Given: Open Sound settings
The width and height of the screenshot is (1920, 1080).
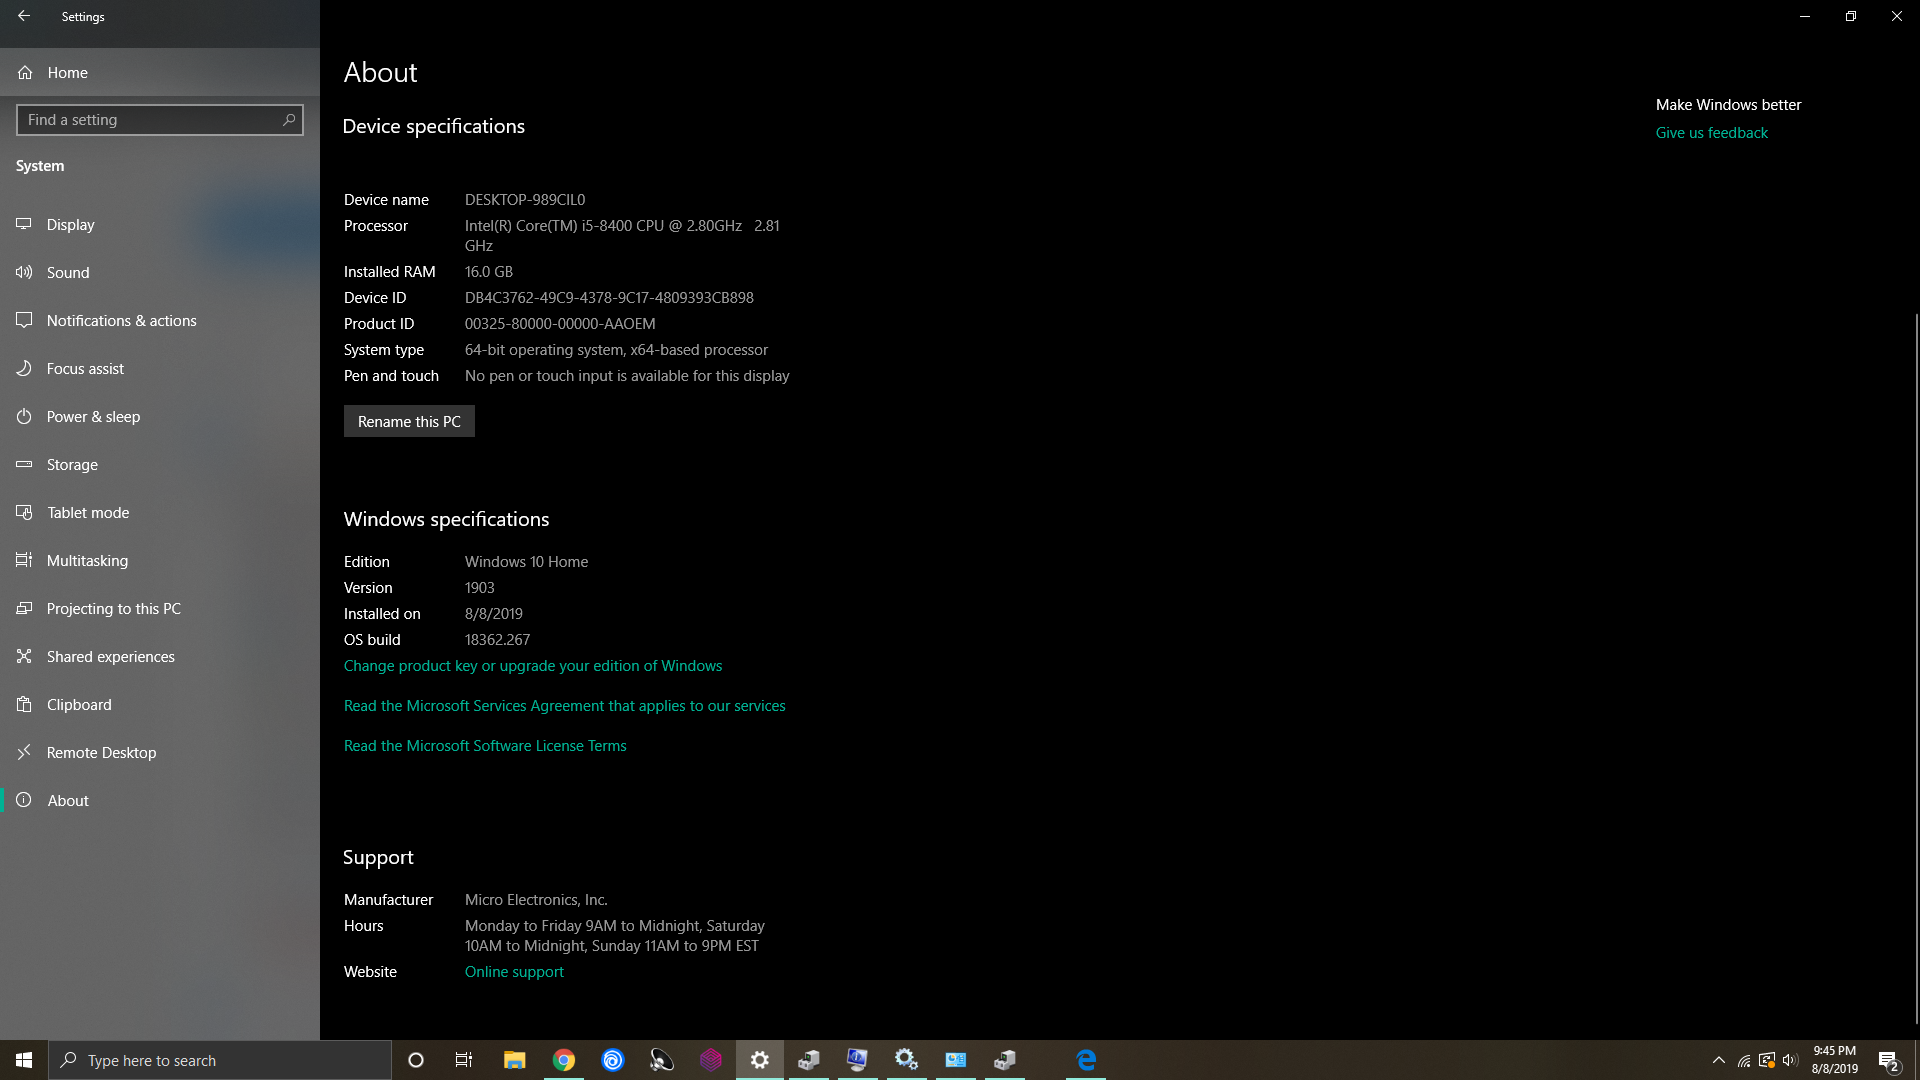Looking at the screenshot, I should pyautogui.click(x=67, y=272).
